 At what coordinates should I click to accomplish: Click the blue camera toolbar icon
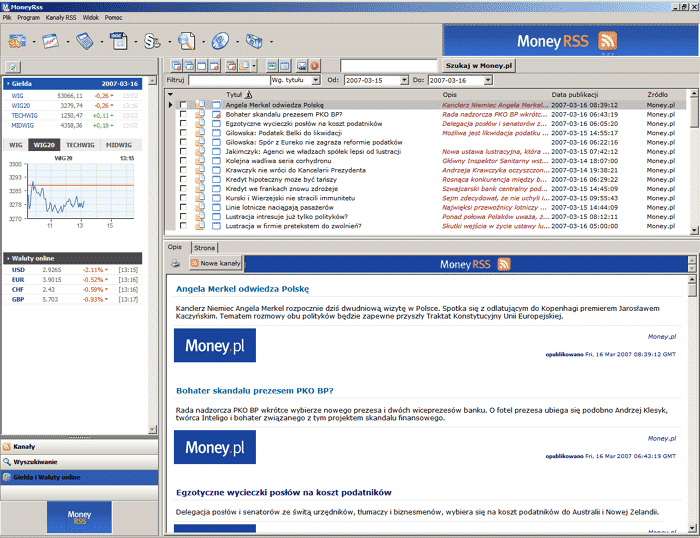coord(254,41)
